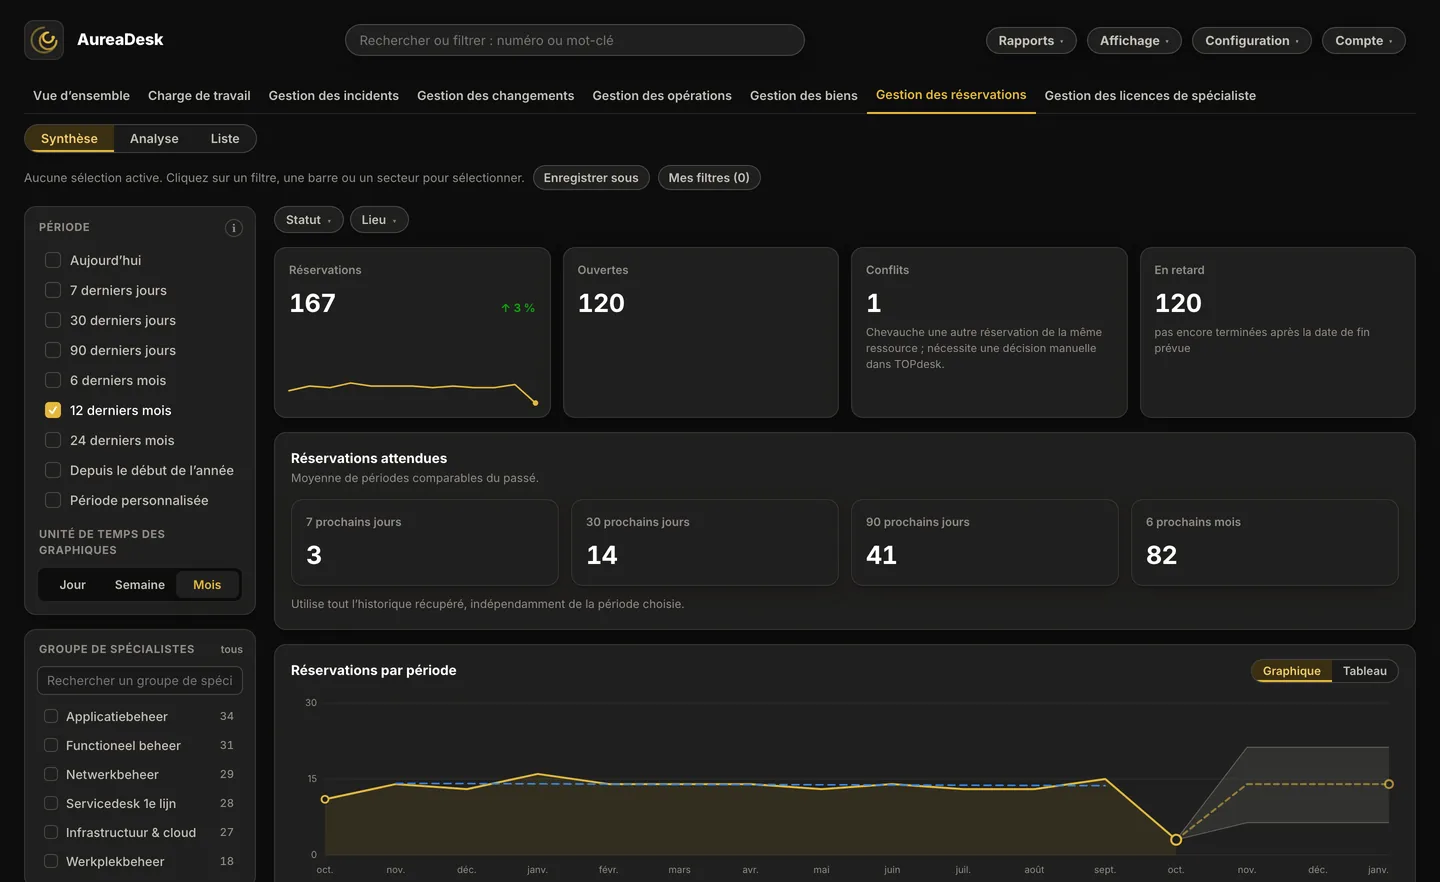The width and height of the screenshot is (1440, 882).
Task: Open the Compte menu
Action: point(1364,40)
